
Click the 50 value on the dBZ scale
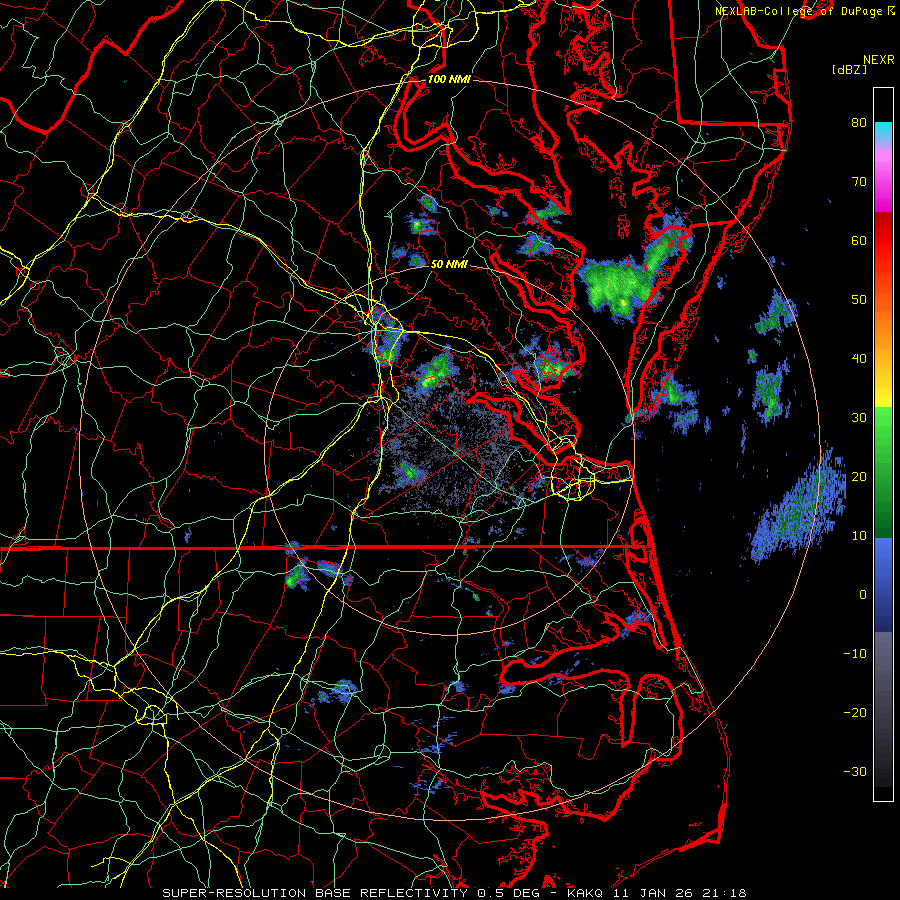pos(859,300)
